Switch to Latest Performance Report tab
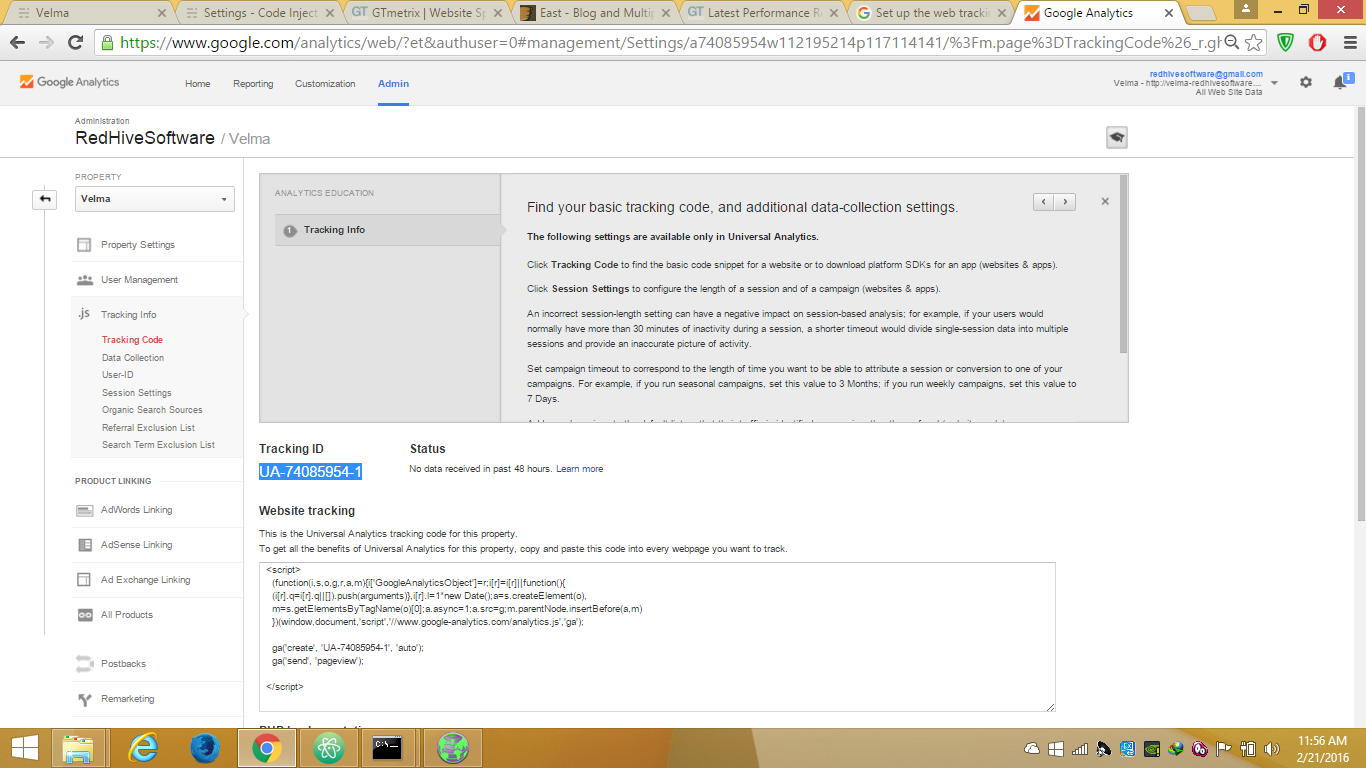Screen dimensions: 1366x768 point(765,13)
